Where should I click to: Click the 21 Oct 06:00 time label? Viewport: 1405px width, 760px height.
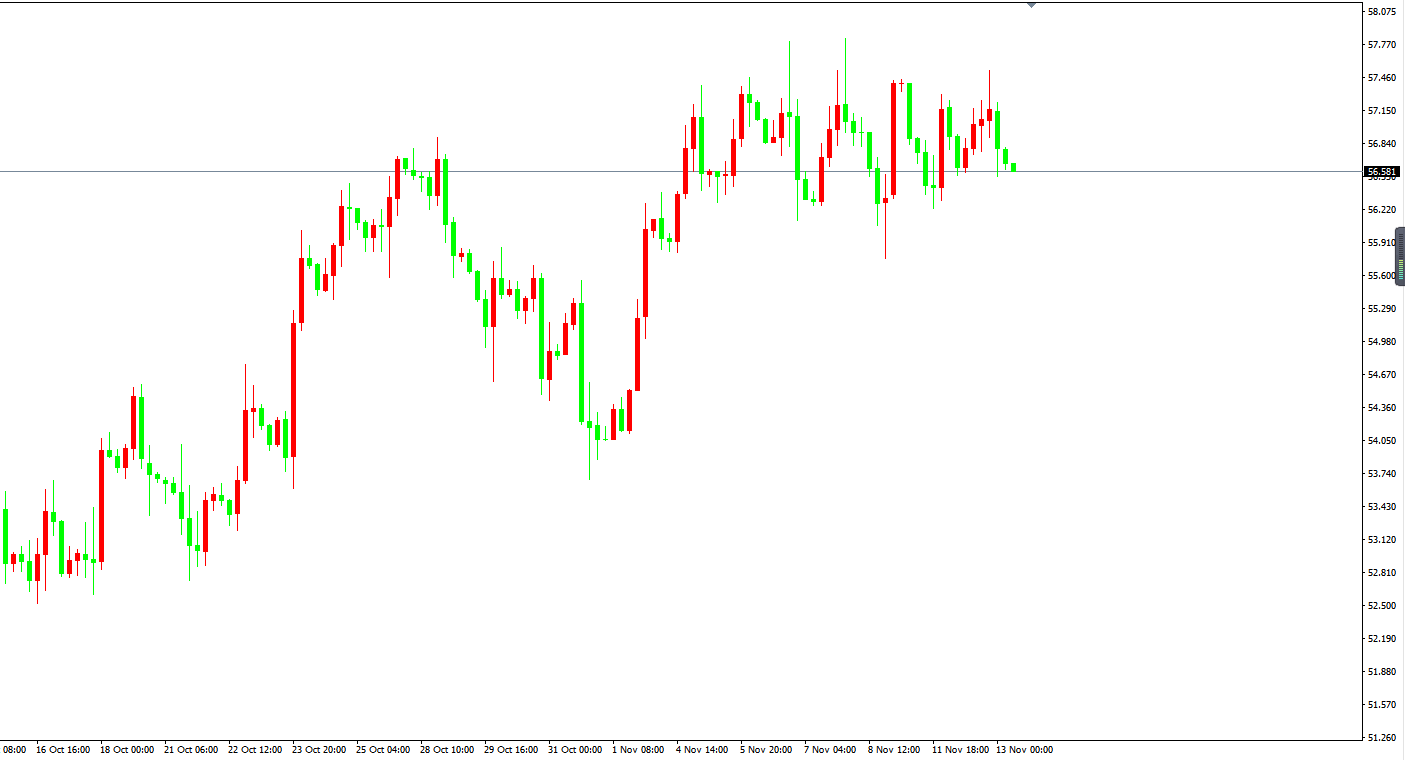tap(191, 749)
